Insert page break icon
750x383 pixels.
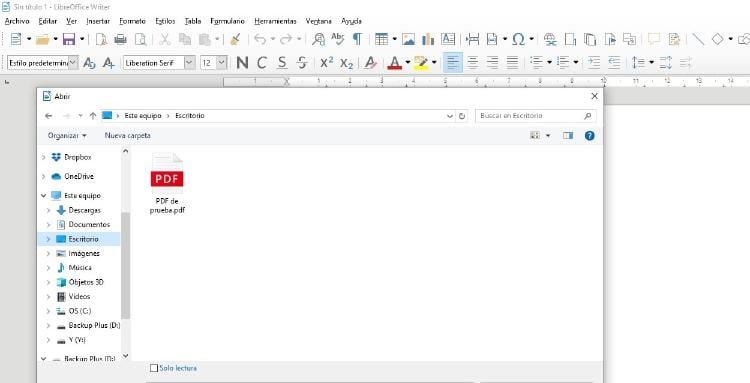pyautogui.click(x=473, y=39)
